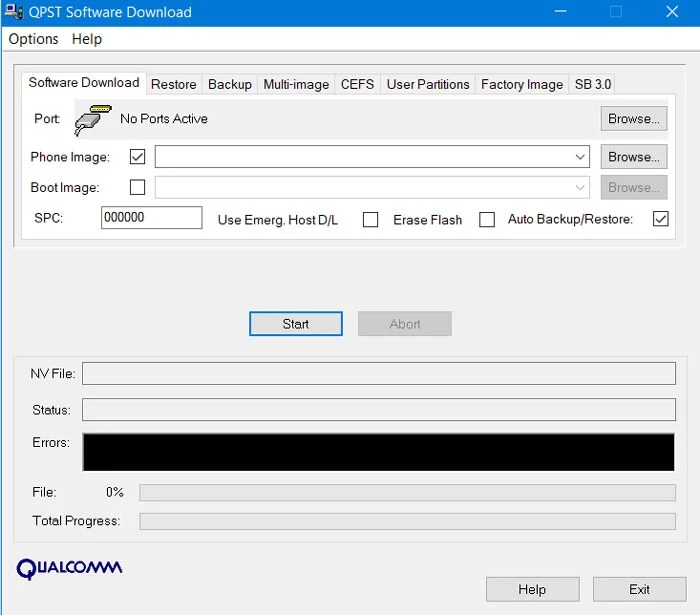Close the QPST Software Download window

(672, 12)
